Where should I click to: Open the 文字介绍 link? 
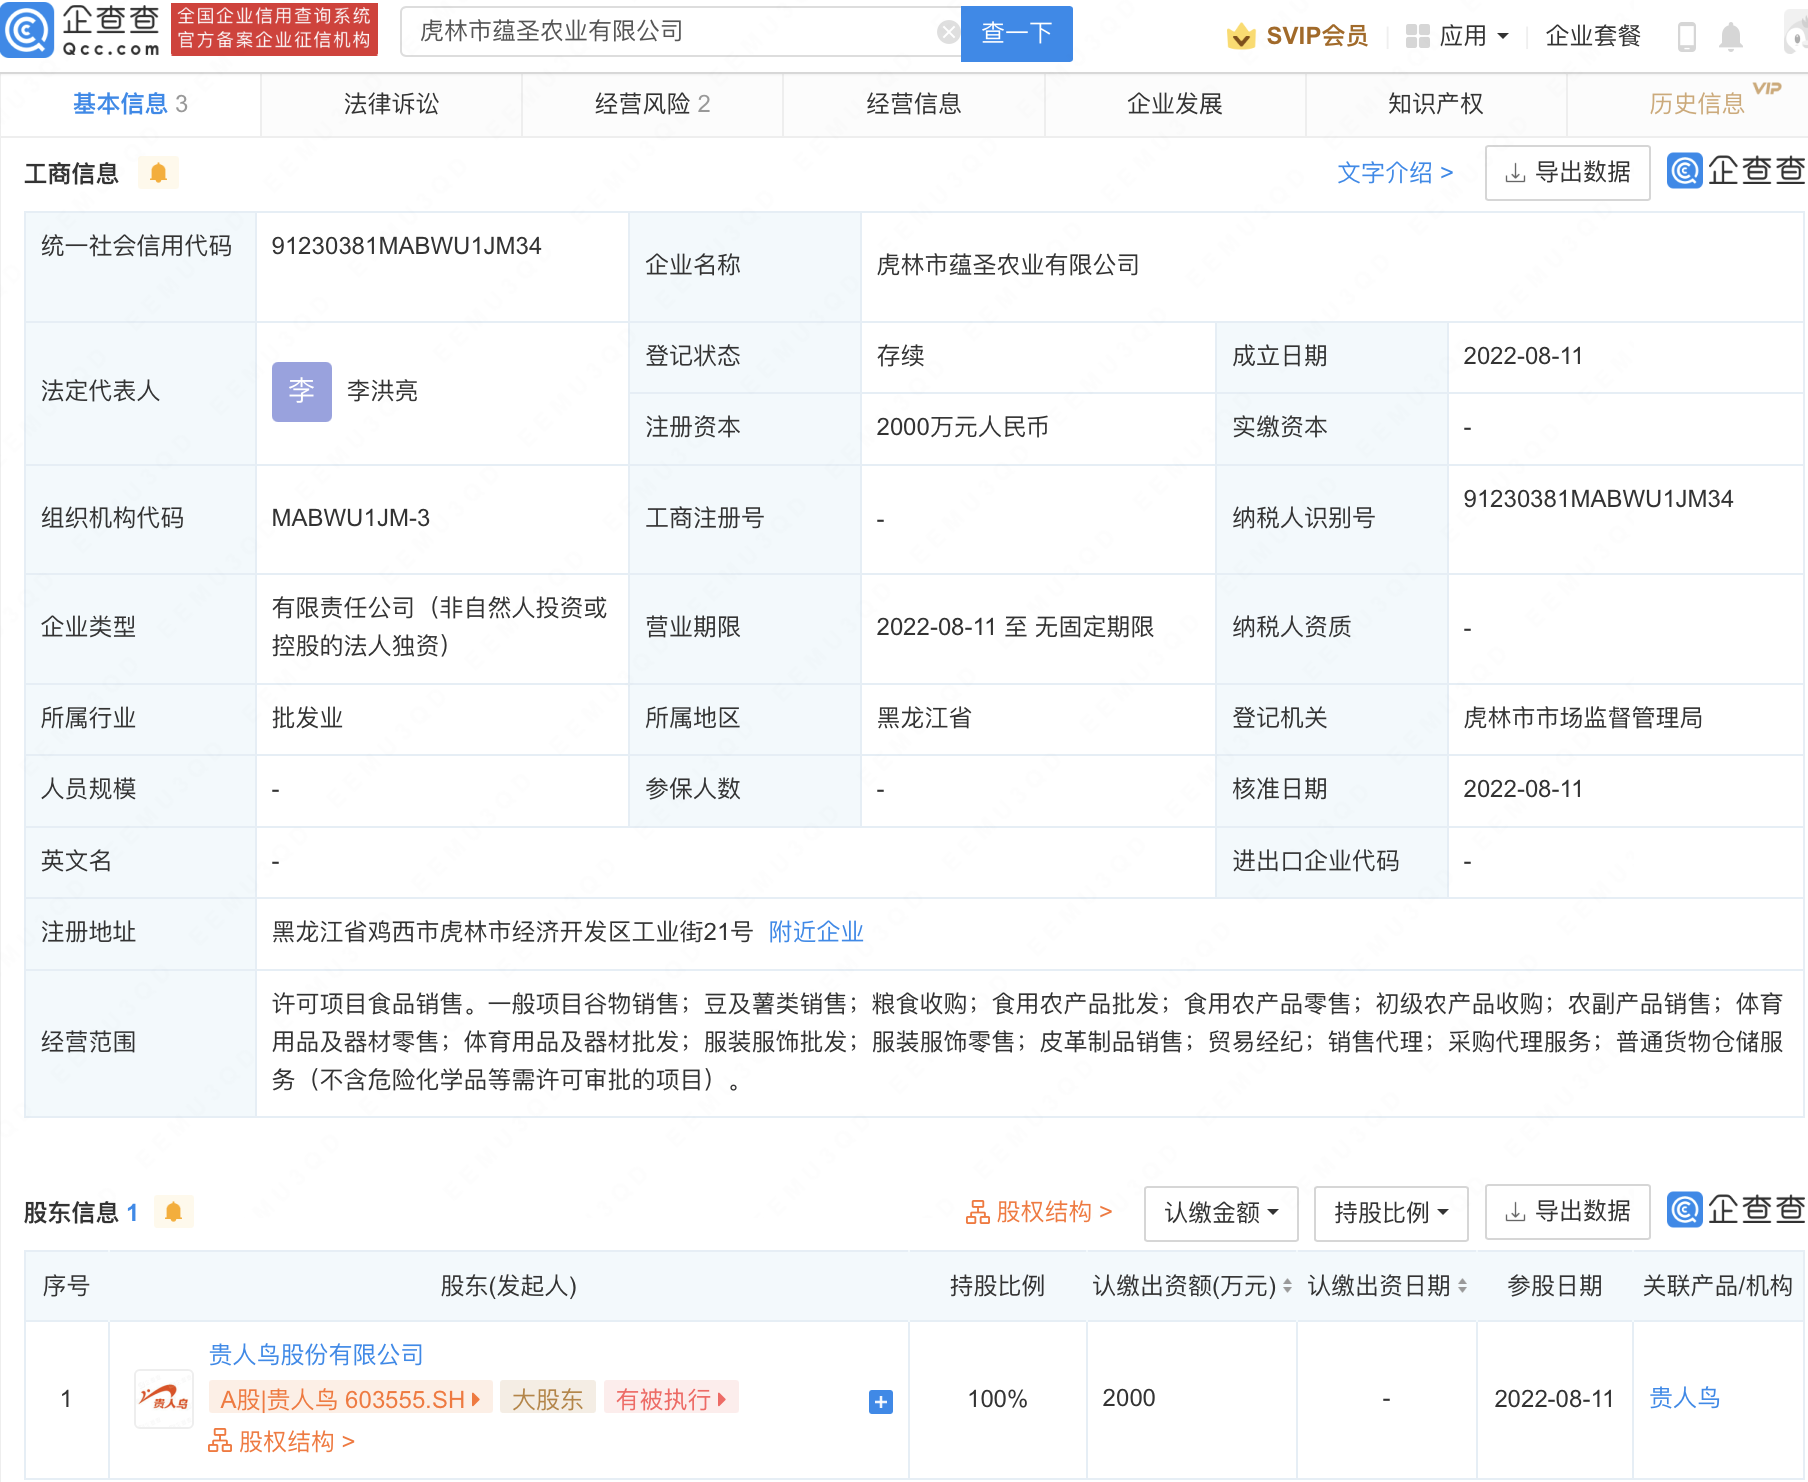tap(1395, 173)
